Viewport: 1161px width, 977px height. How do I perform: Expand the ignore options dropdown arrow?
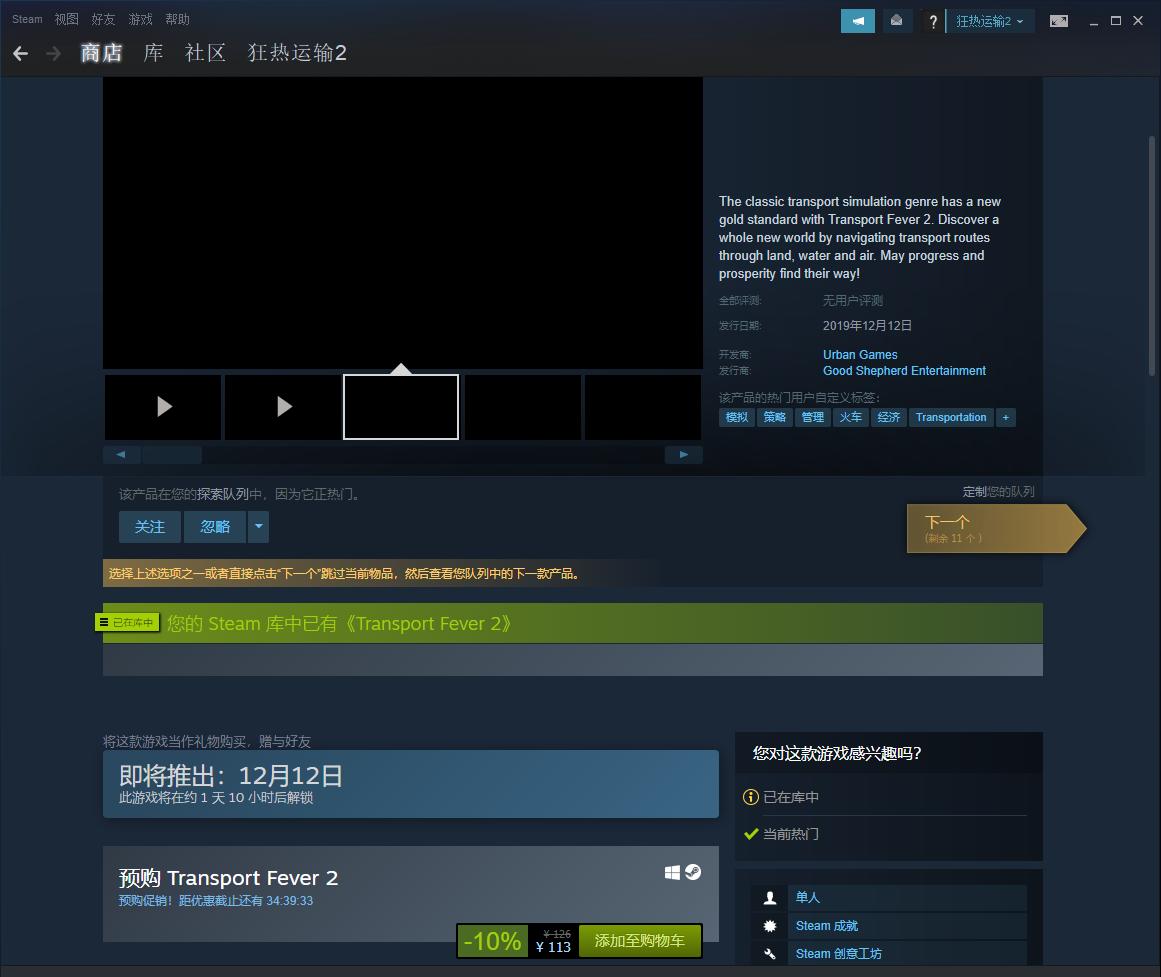258,527
